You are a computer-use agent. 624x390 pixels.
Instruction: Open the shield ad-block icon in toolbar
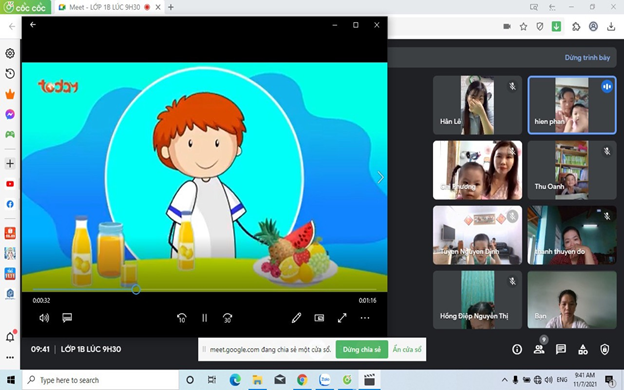click(x=540, y=27)
